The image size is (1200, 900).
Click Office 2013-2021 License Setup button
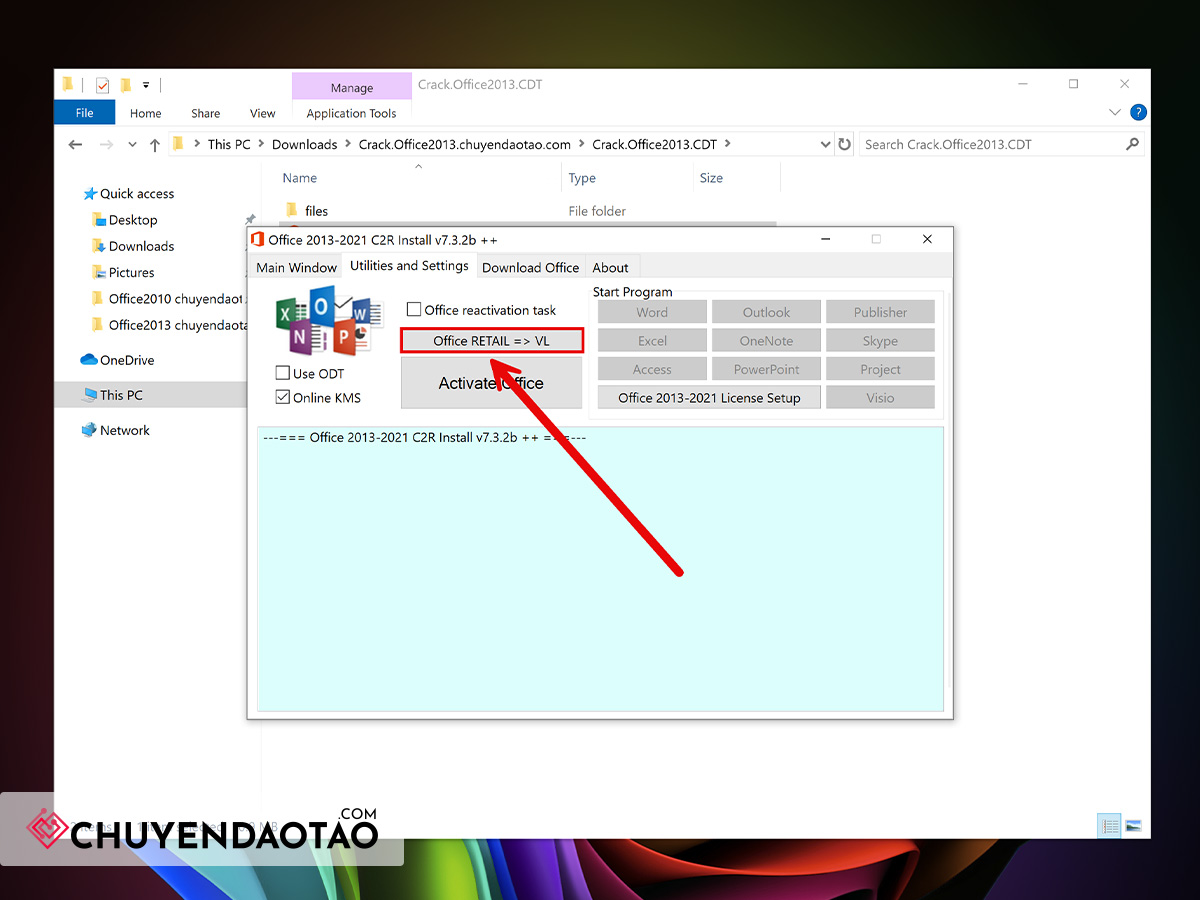[x=709, y=397]
